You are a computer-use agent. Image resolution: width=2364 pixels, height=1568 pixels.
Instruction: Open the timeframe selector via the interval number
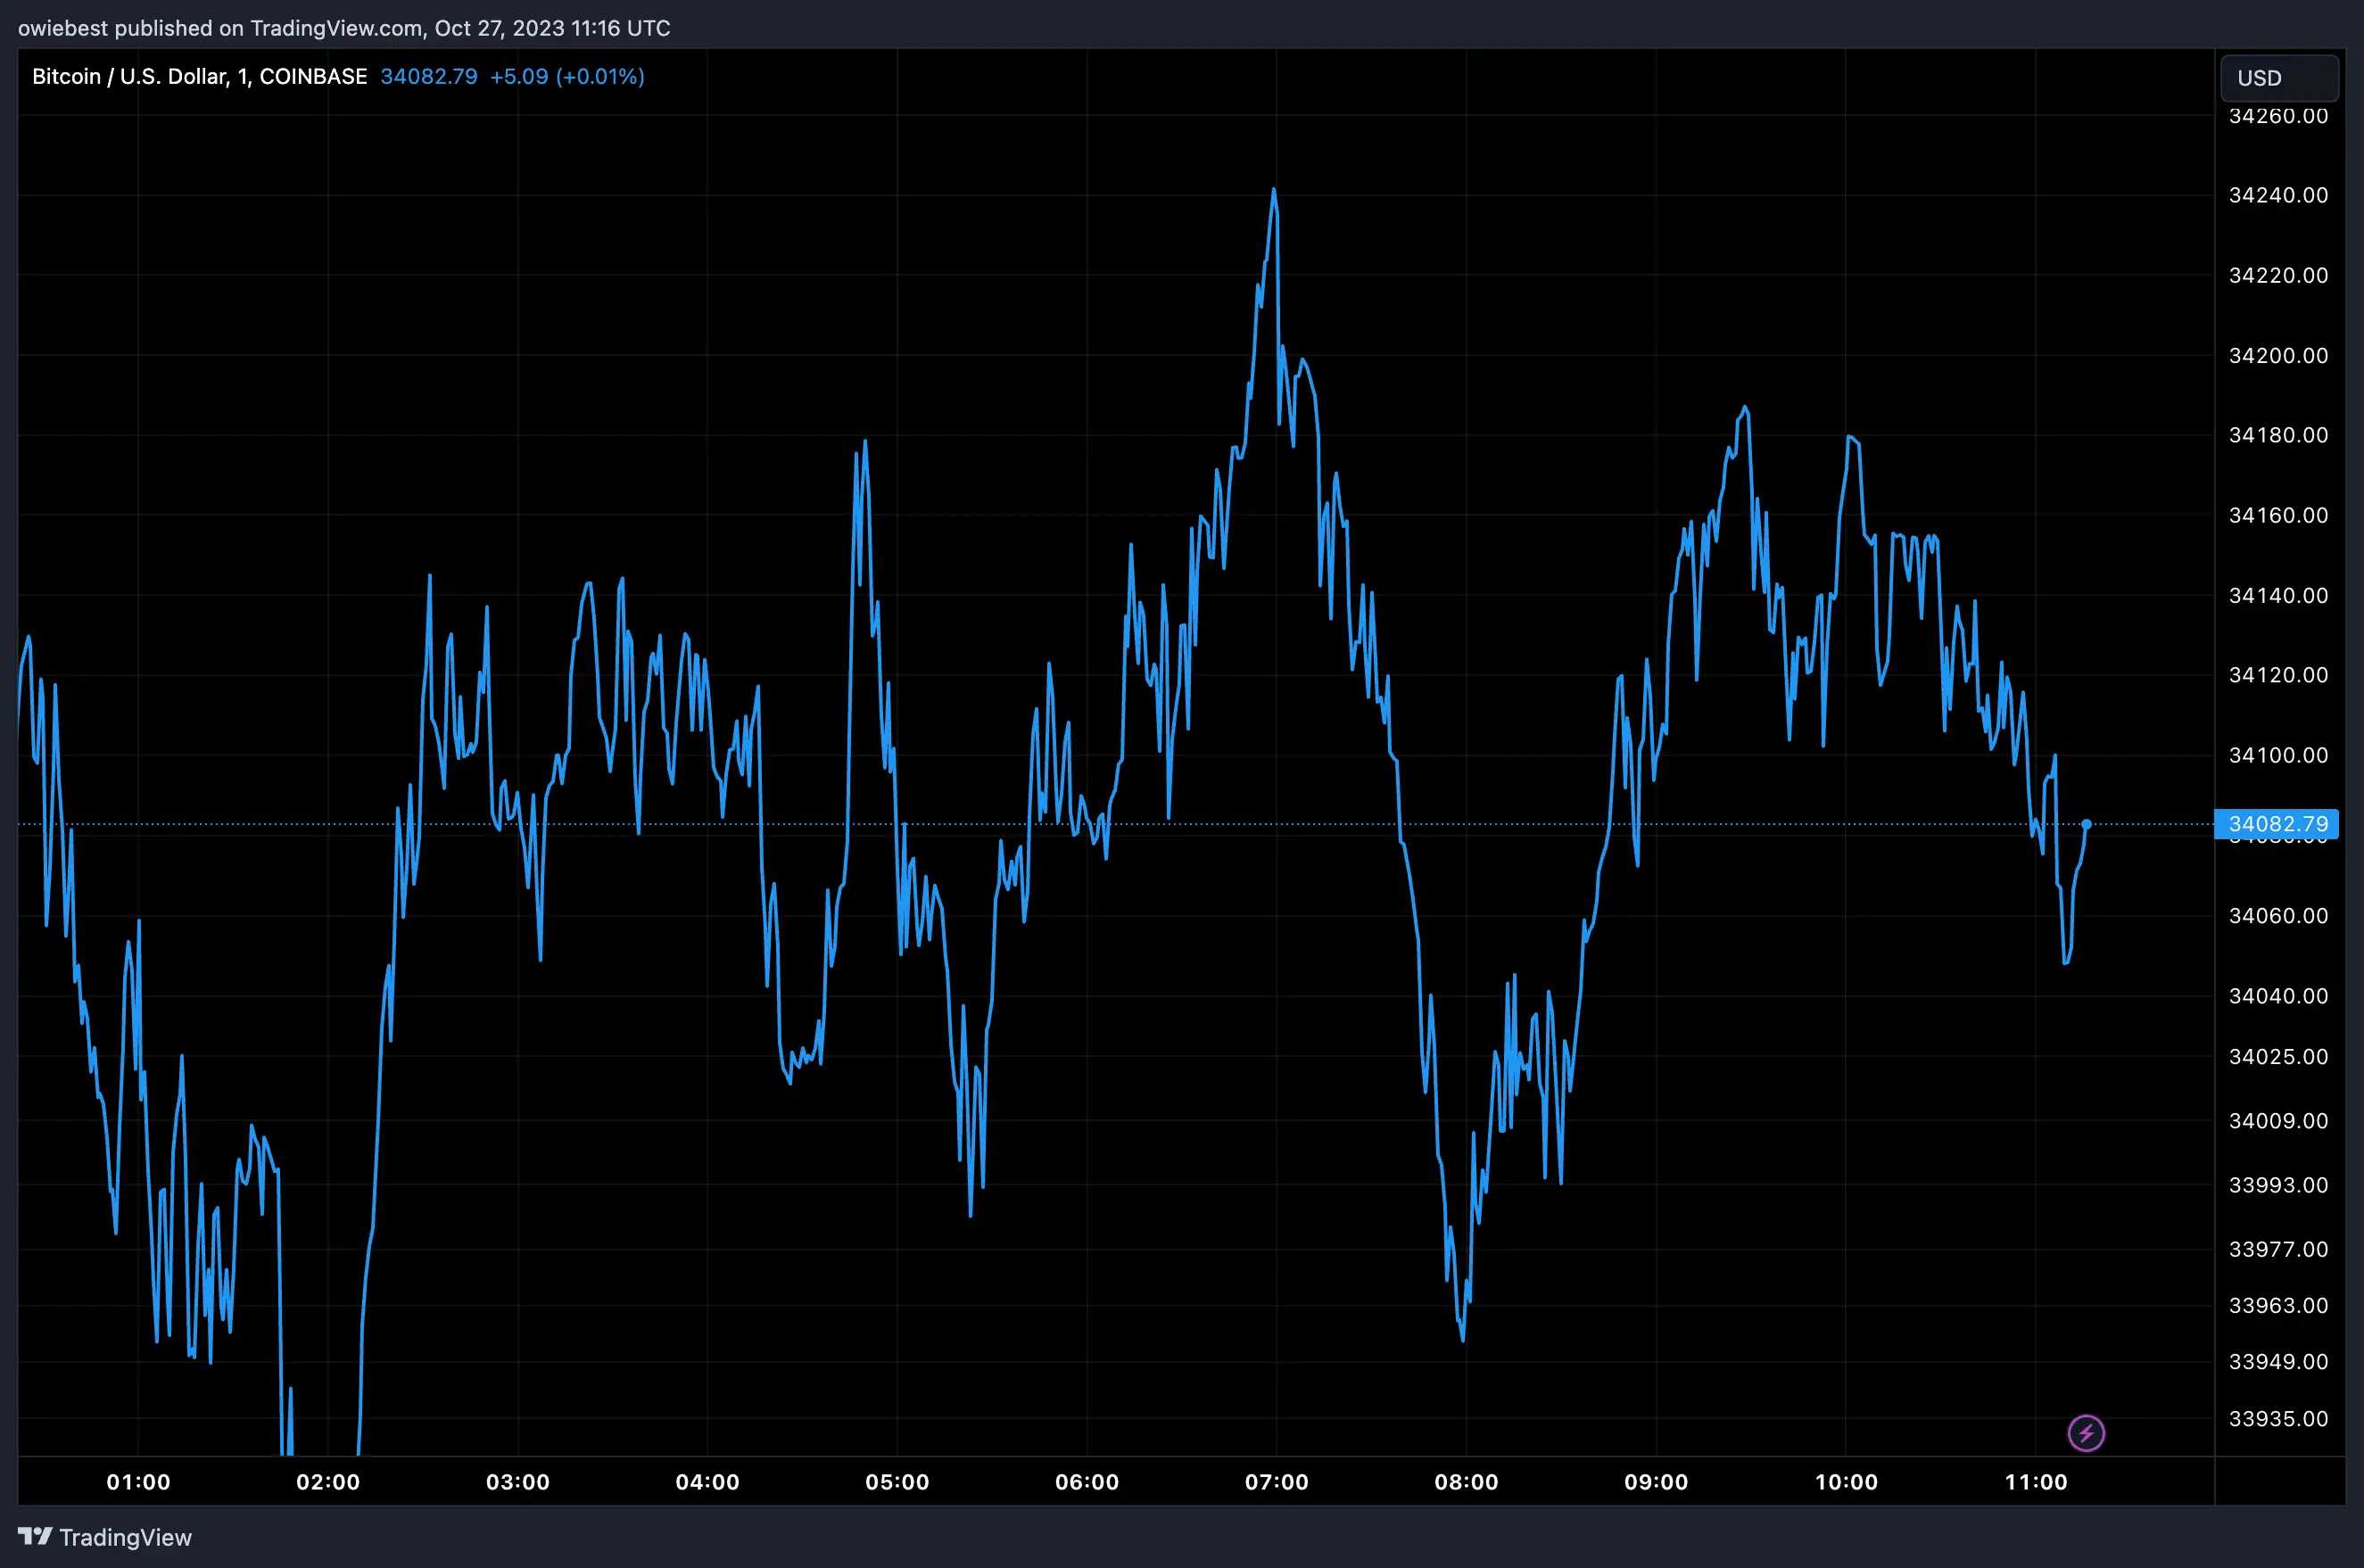click(237, 76)
